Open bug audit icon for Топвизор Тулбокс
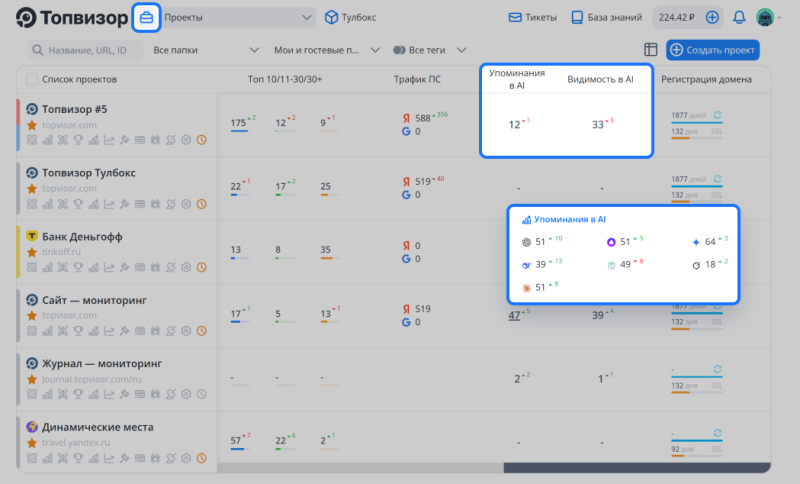Image resolution: width=800 pixels, height=484 pixels. (x=155, y=204)
